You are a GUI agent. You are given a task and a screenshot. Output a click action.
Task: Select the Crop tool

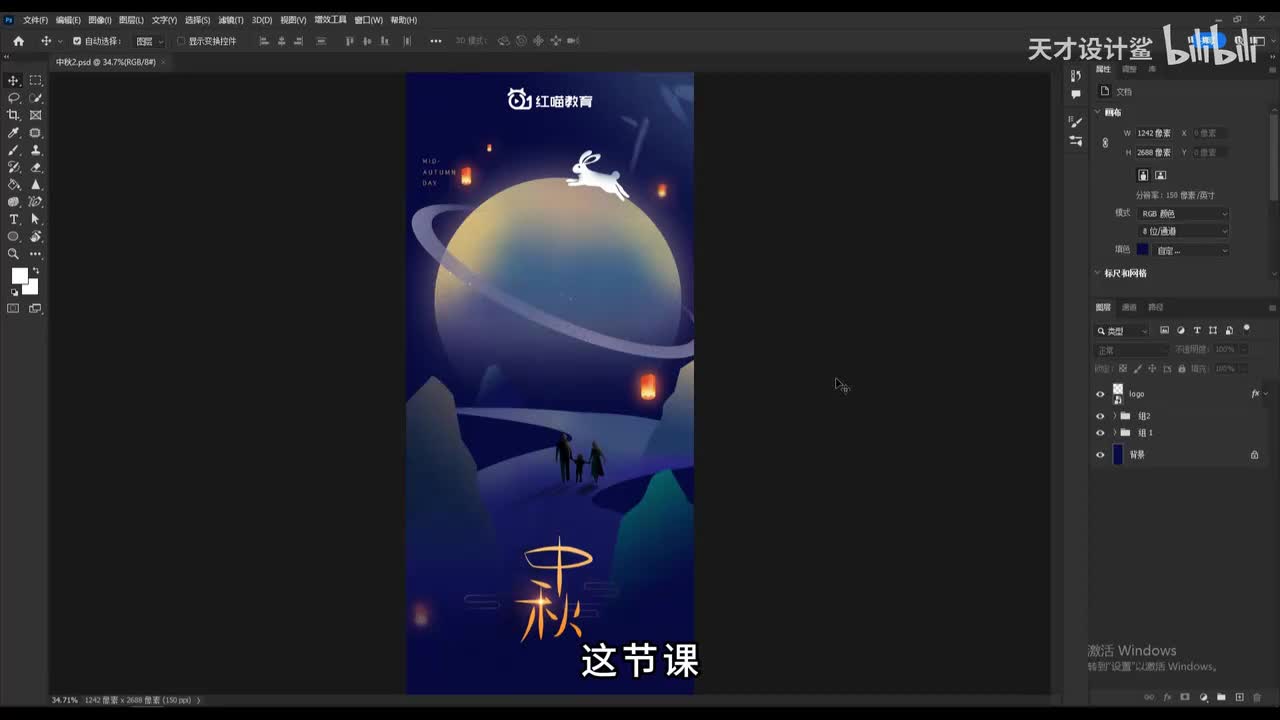(13, 115)
